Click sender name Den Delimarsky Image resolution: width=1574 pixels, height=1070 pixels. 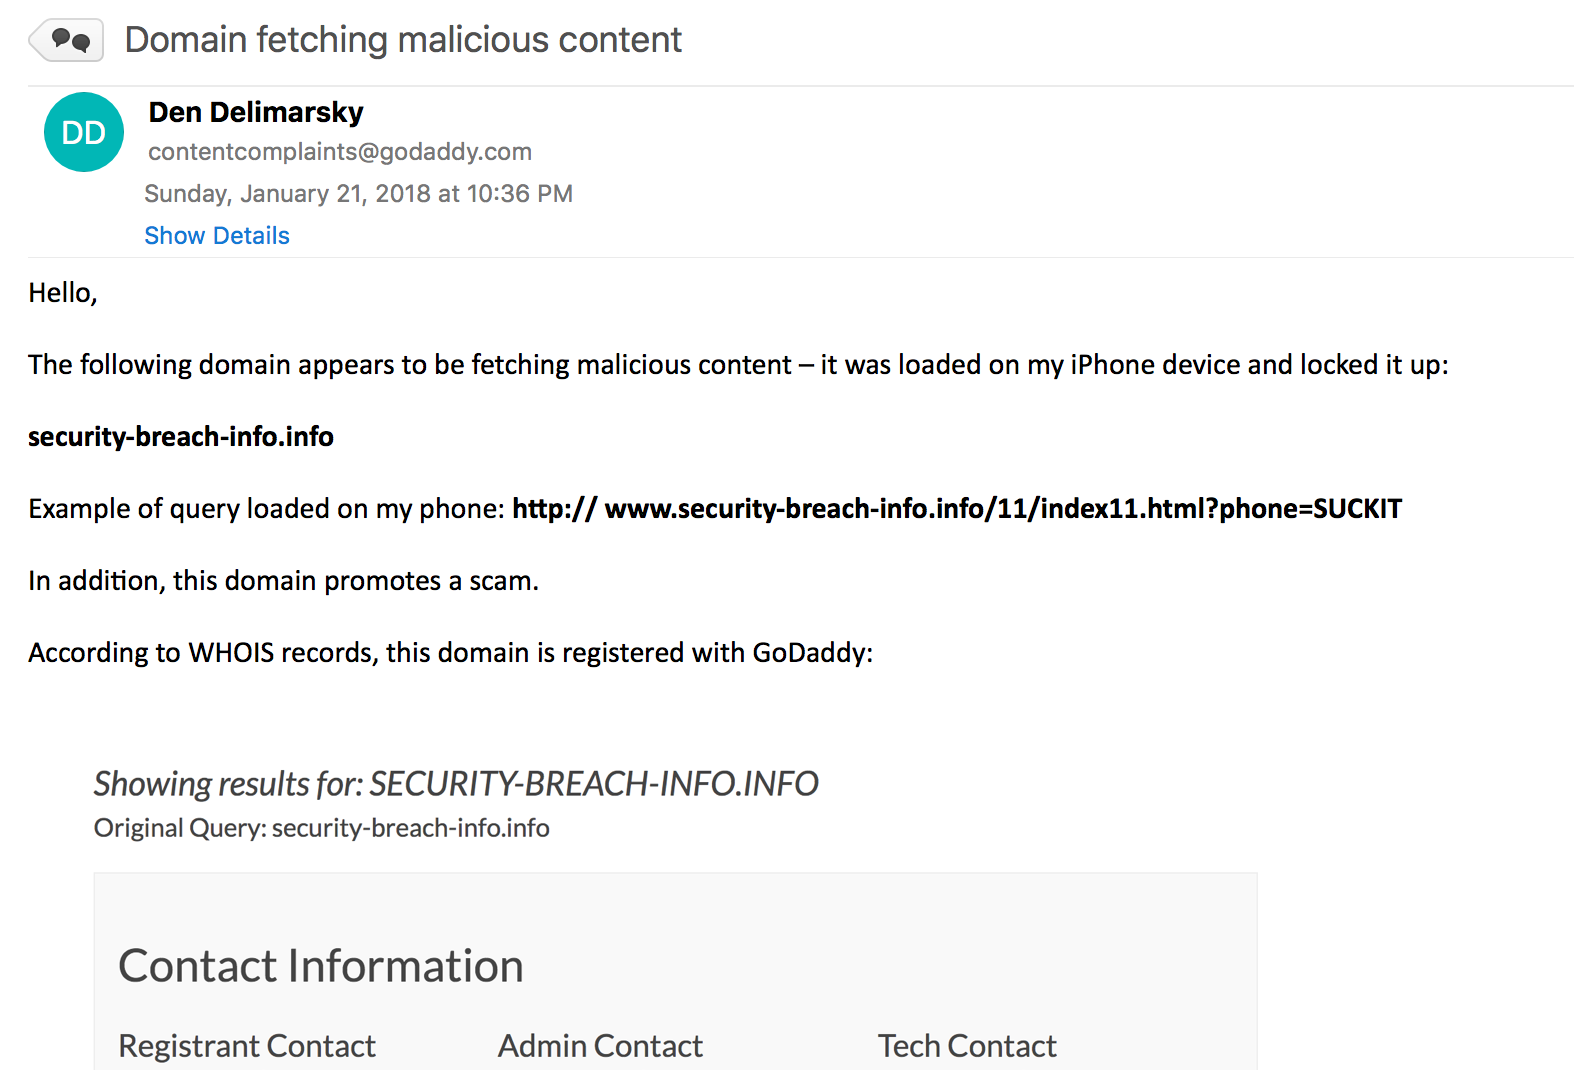[256, 112]
